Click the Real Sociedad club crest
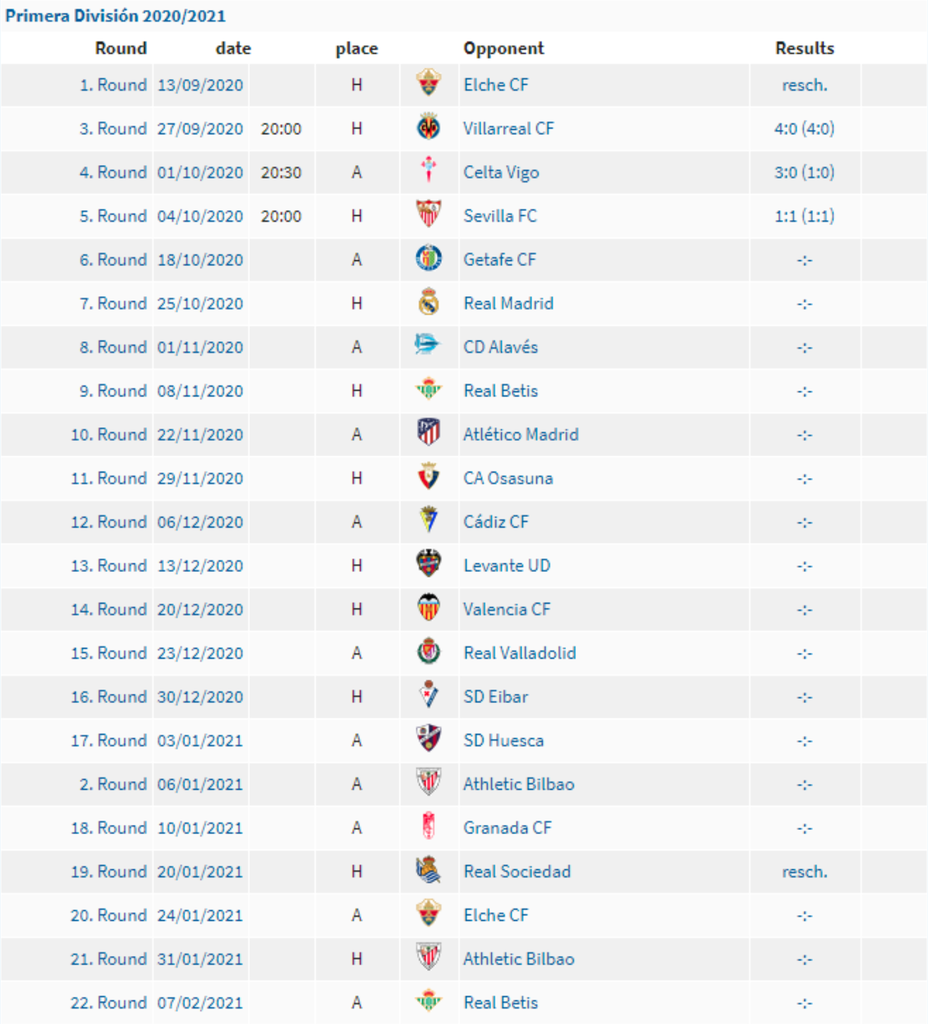This screenshot has height=1024, width=928. tap(429, 871)
